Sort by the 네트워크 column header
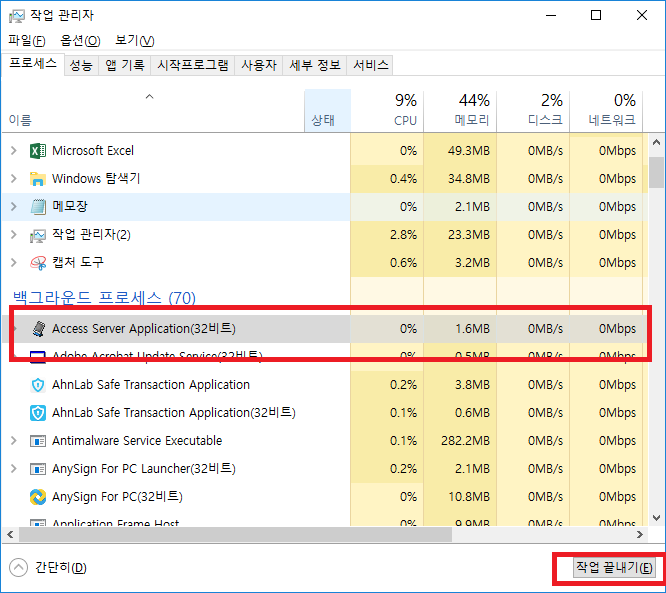The width and height of the screenshot is (666, 593). point(606,111)
